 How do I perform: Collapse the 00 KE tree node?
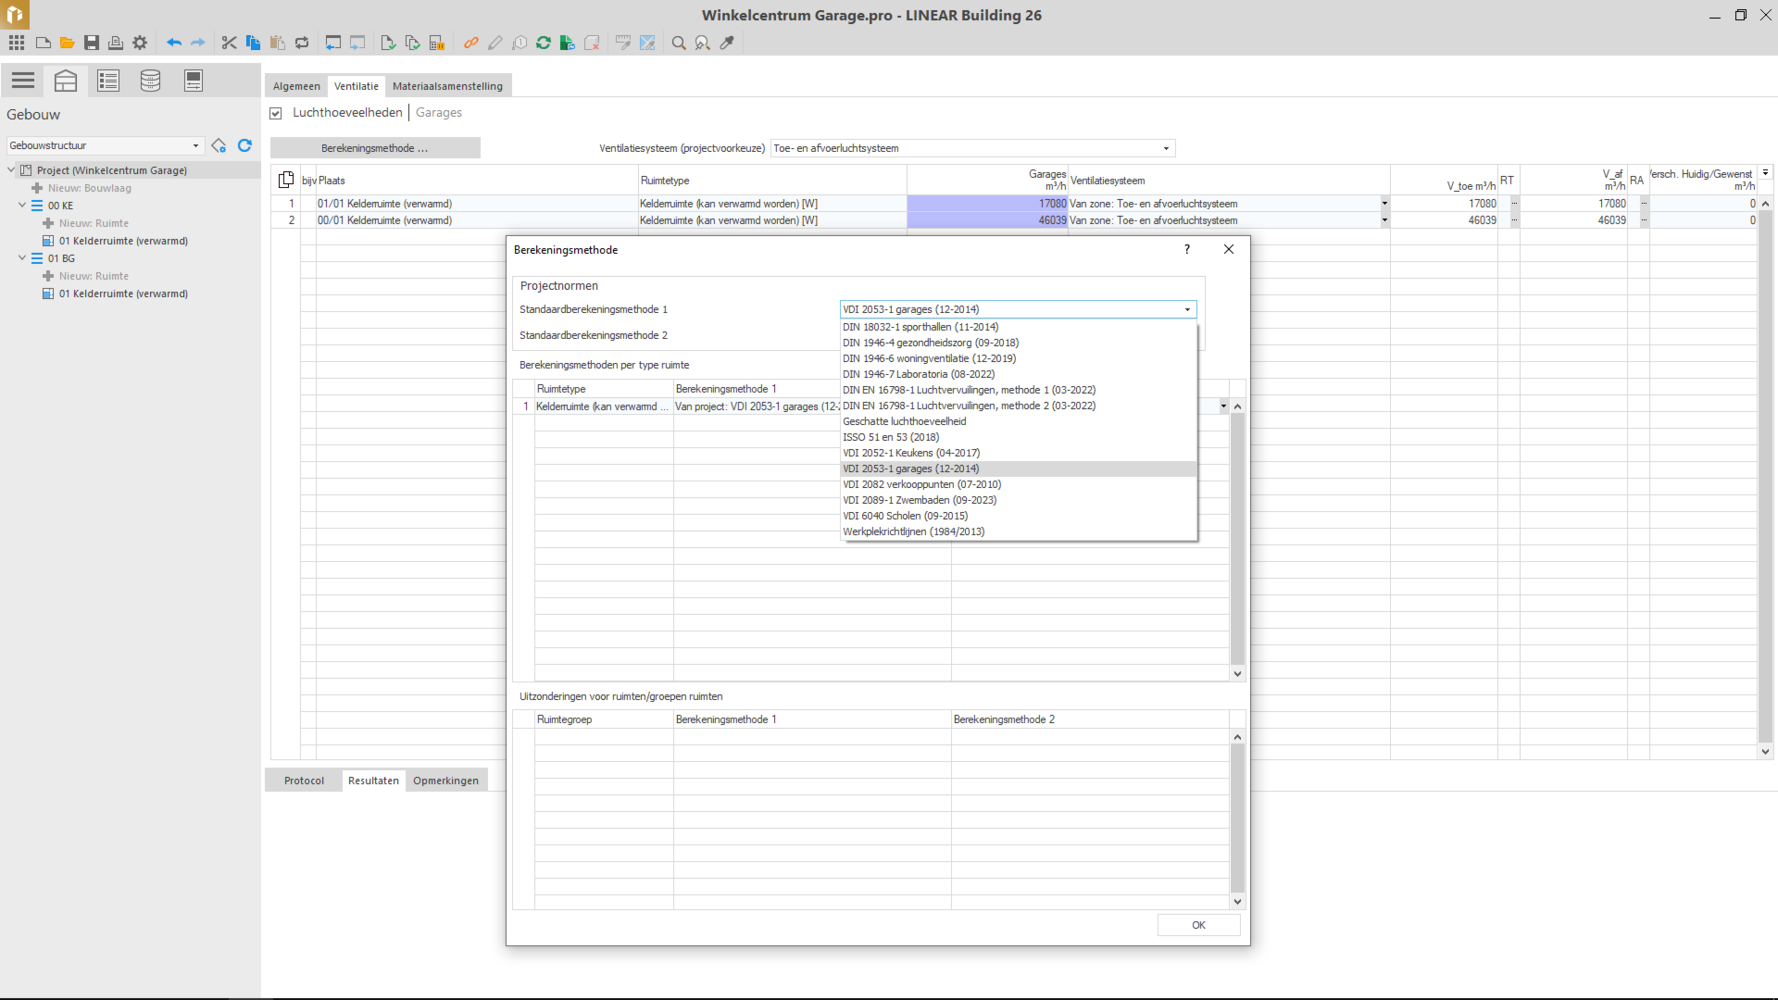pyautogui.click(x=23, y=205)
